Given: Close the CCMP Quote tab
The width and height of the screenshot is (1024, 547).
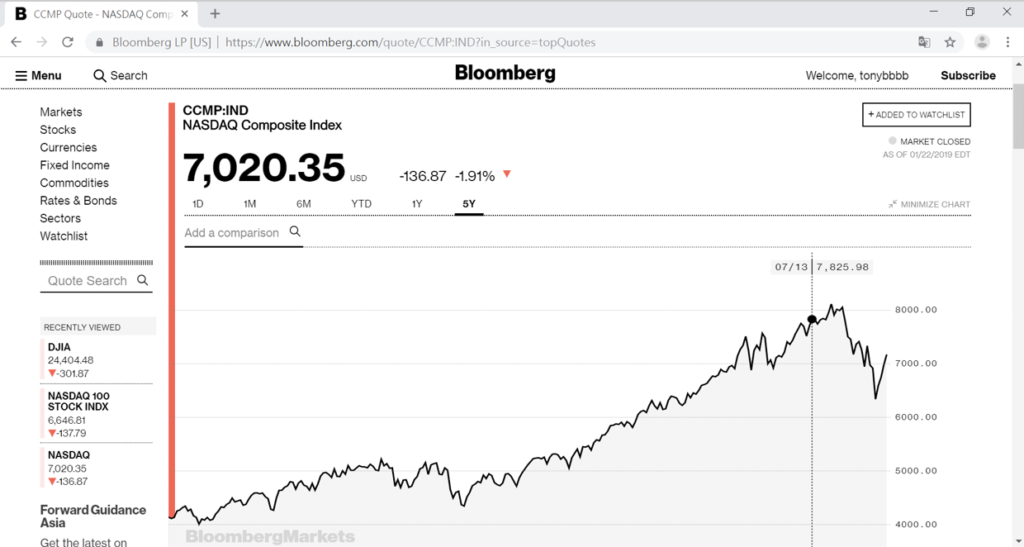Looking at the screenshot, I should click(x=185, y=14).
